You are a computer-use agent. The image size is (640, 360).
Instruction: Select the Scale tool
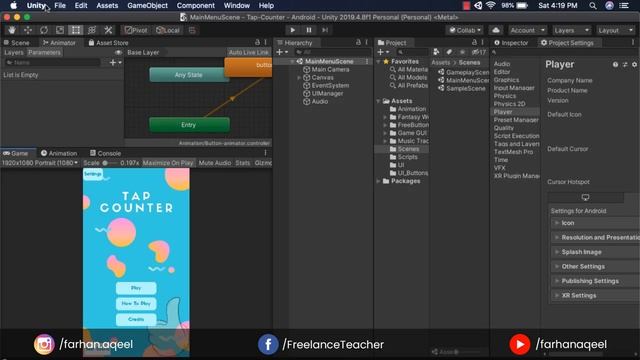60,30
